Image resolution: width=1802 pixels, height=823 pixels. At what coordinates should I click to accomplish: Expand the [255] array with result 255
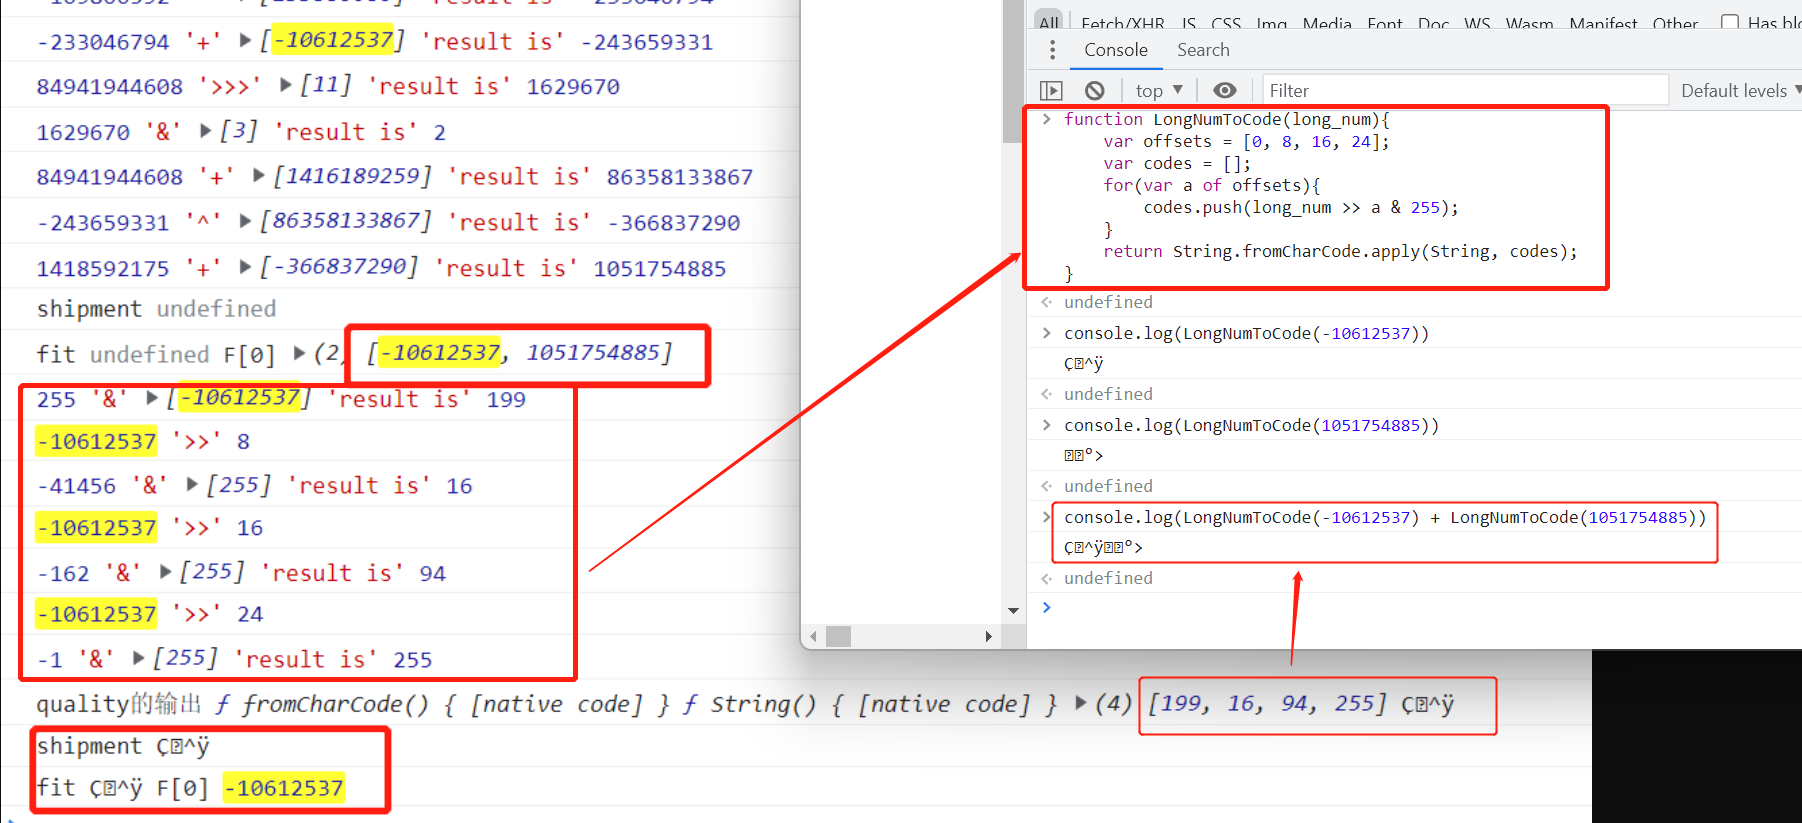tap(139, 657)
